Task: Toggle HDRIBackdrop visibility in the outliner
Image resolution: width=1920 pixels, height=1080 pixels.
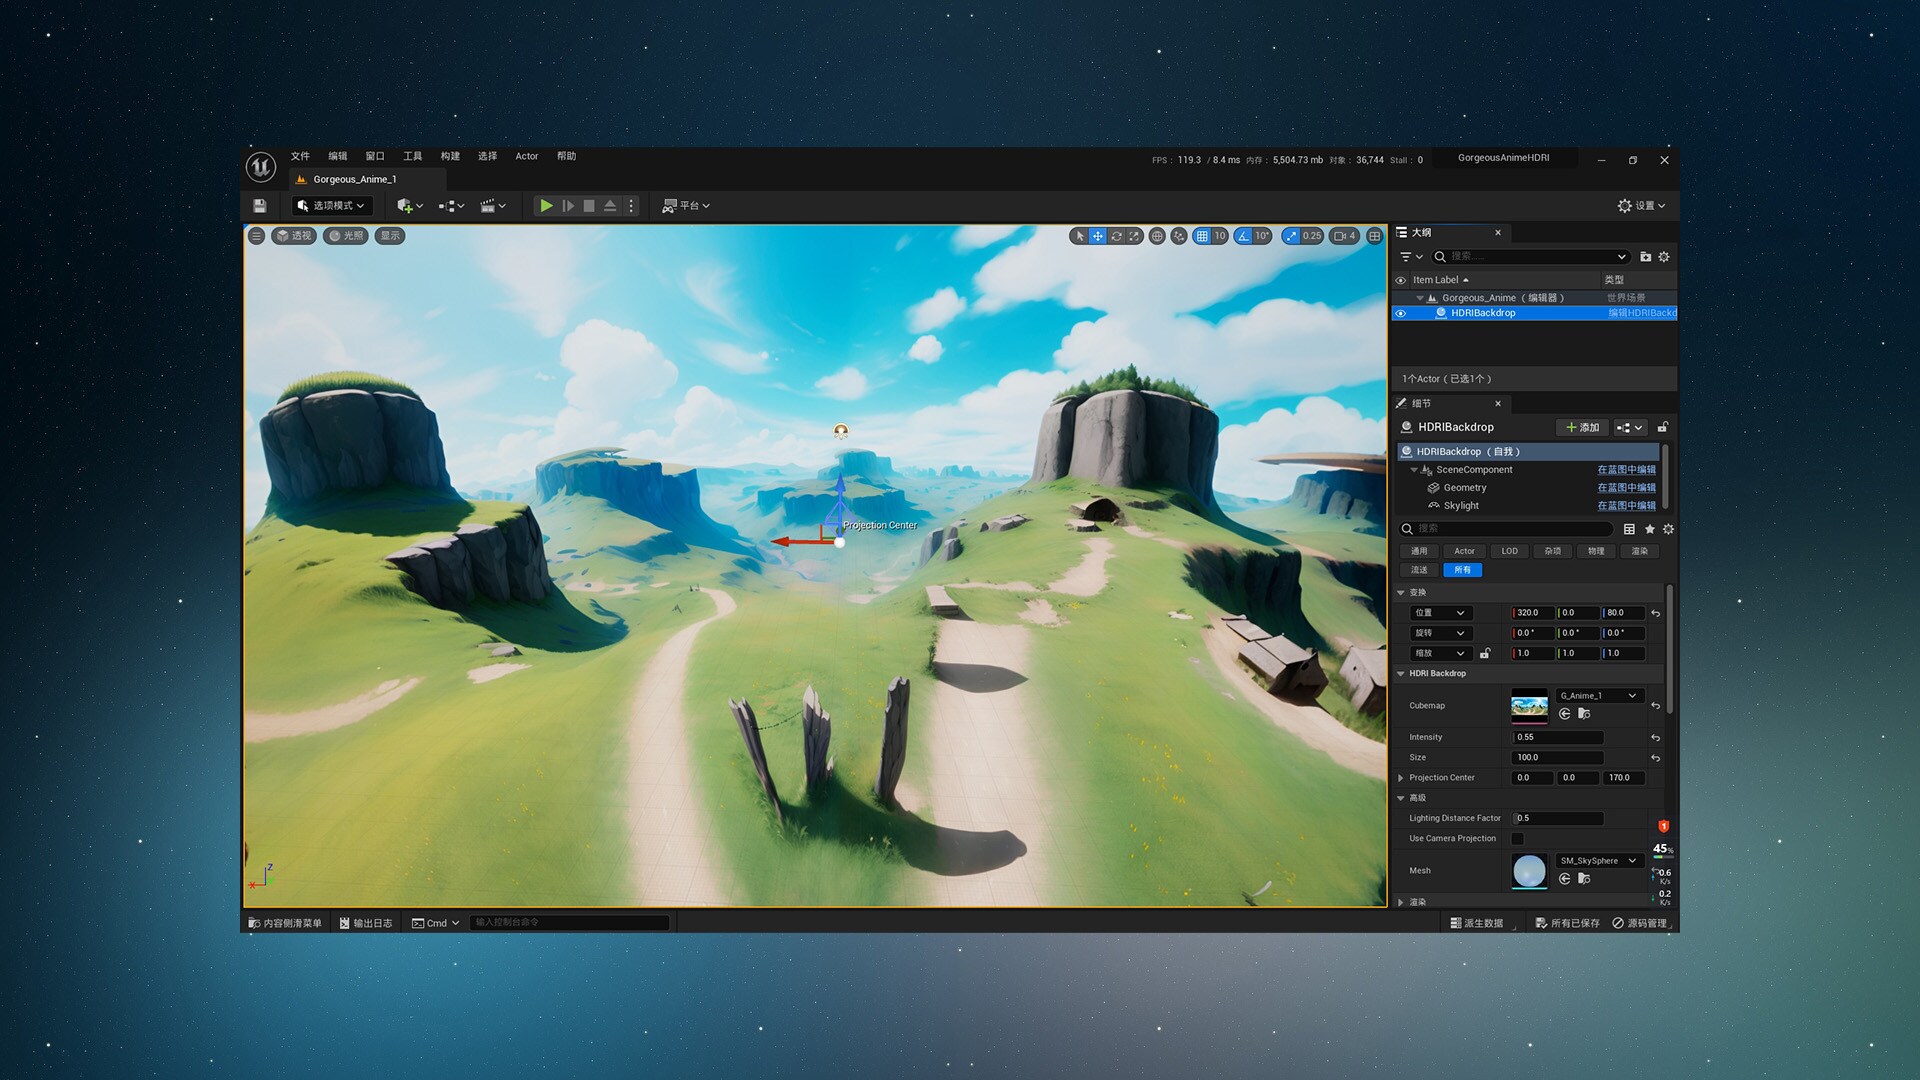Action: click(x=1401, y=313)
